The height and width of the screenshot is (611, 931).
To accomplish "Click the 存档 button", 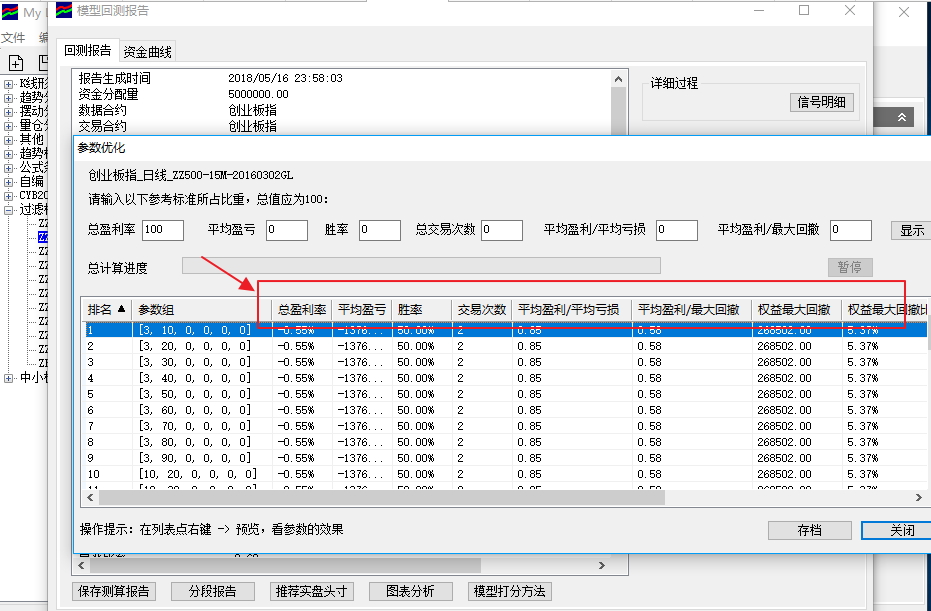I will click(809, 531).
